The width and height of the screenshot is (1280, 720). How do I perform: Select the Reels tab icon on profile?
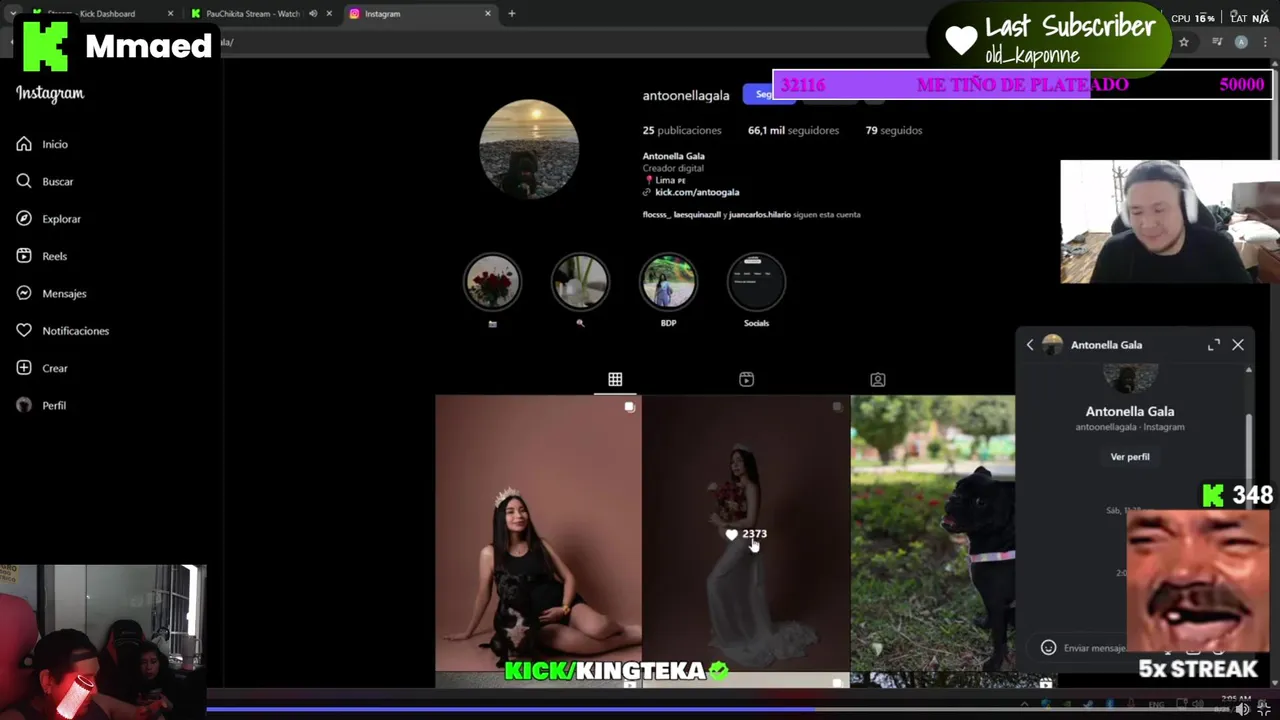click(746, 379)
